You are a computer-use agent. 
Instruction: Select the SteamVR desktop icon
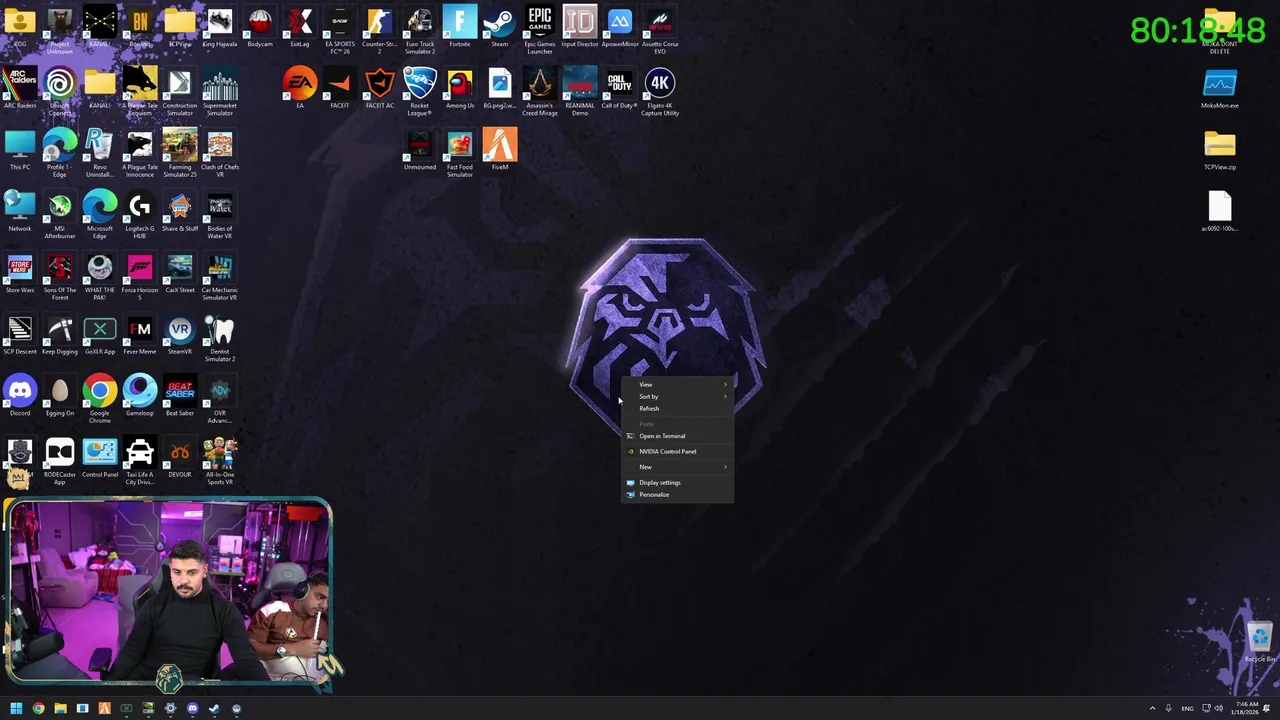pyautogui.click(x=180, y=335)
